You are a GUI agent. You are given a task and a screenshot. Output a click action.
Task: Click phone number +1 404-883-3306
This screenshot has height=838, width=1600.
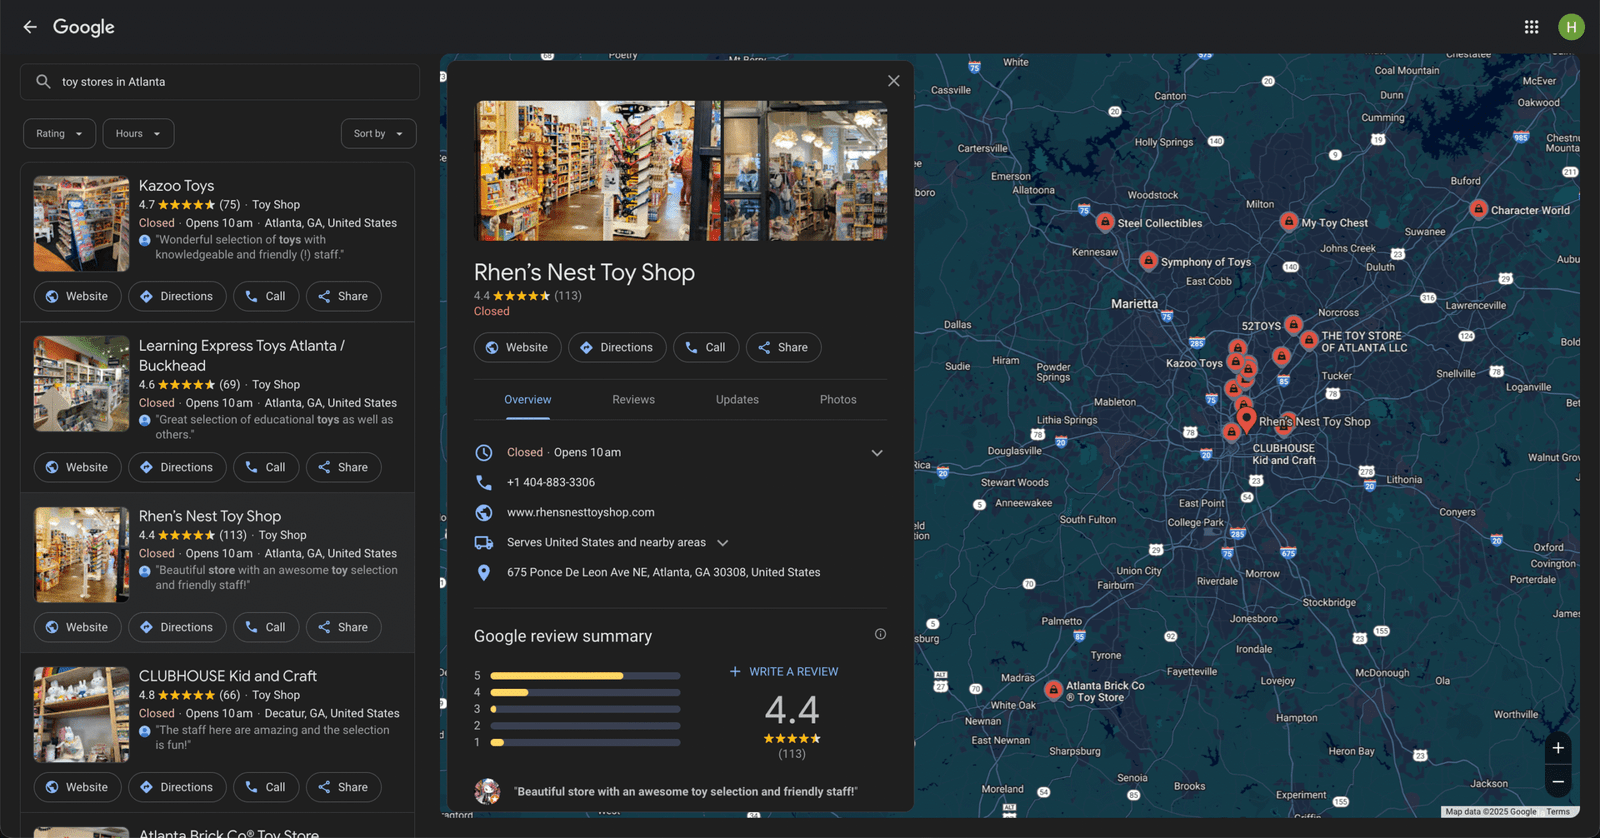tap(551, 482)
